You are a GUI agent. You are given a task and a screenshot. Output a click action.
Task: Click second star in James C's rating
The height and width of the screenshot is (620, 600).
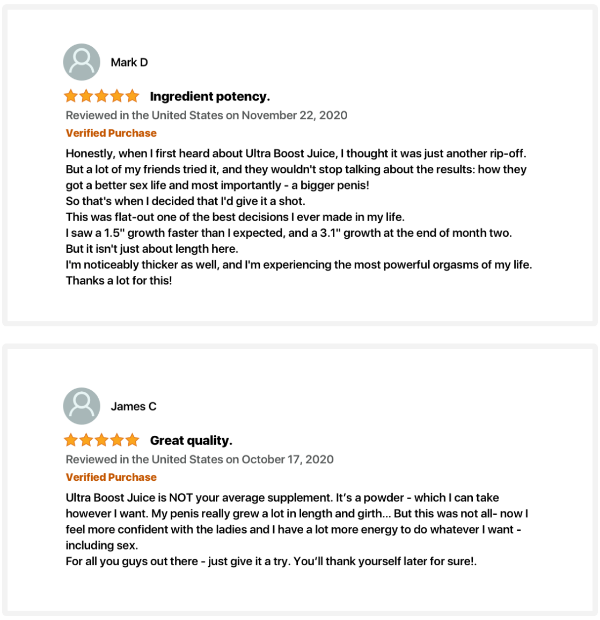click(86, 440)
